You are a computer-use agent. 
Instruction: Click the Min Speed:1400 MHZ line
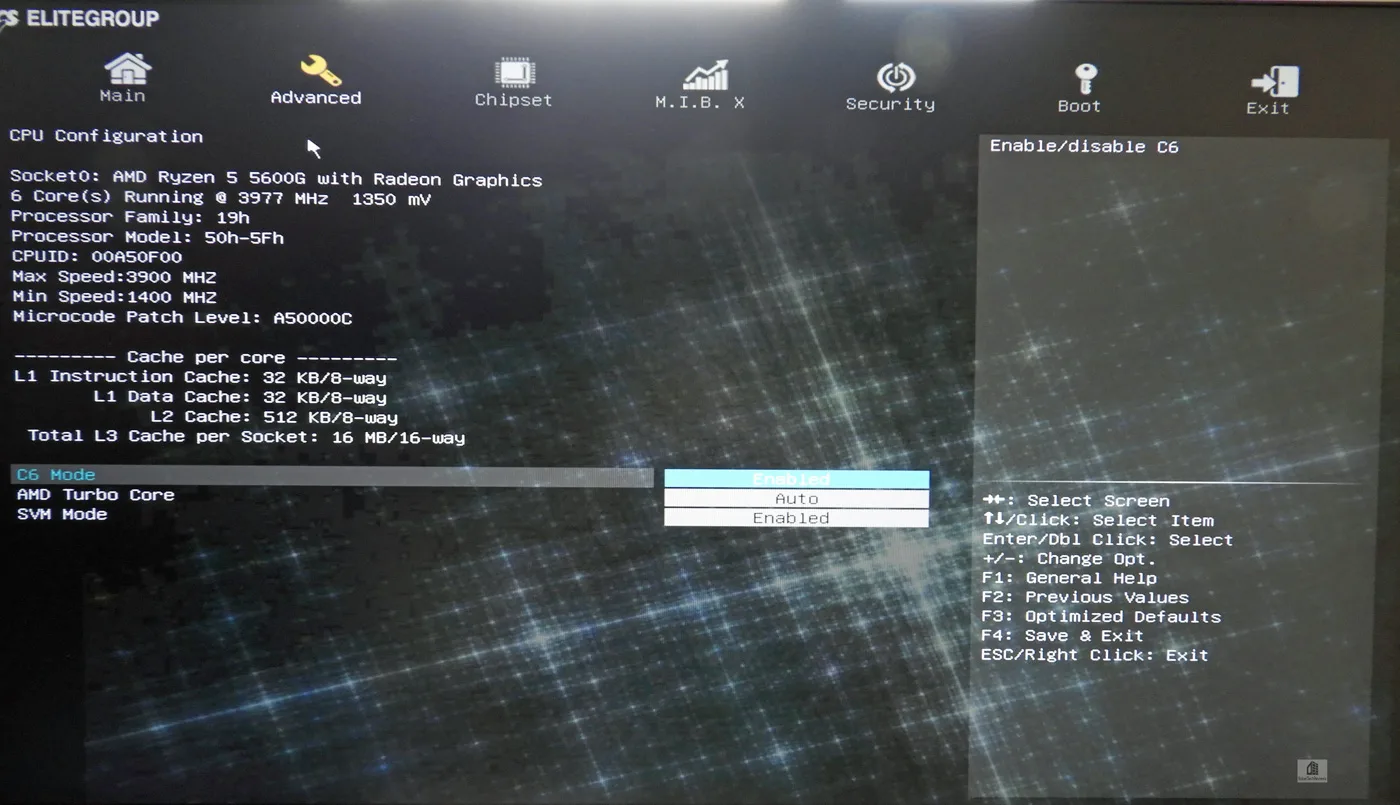pyautogui.click(x=114, y=297)
